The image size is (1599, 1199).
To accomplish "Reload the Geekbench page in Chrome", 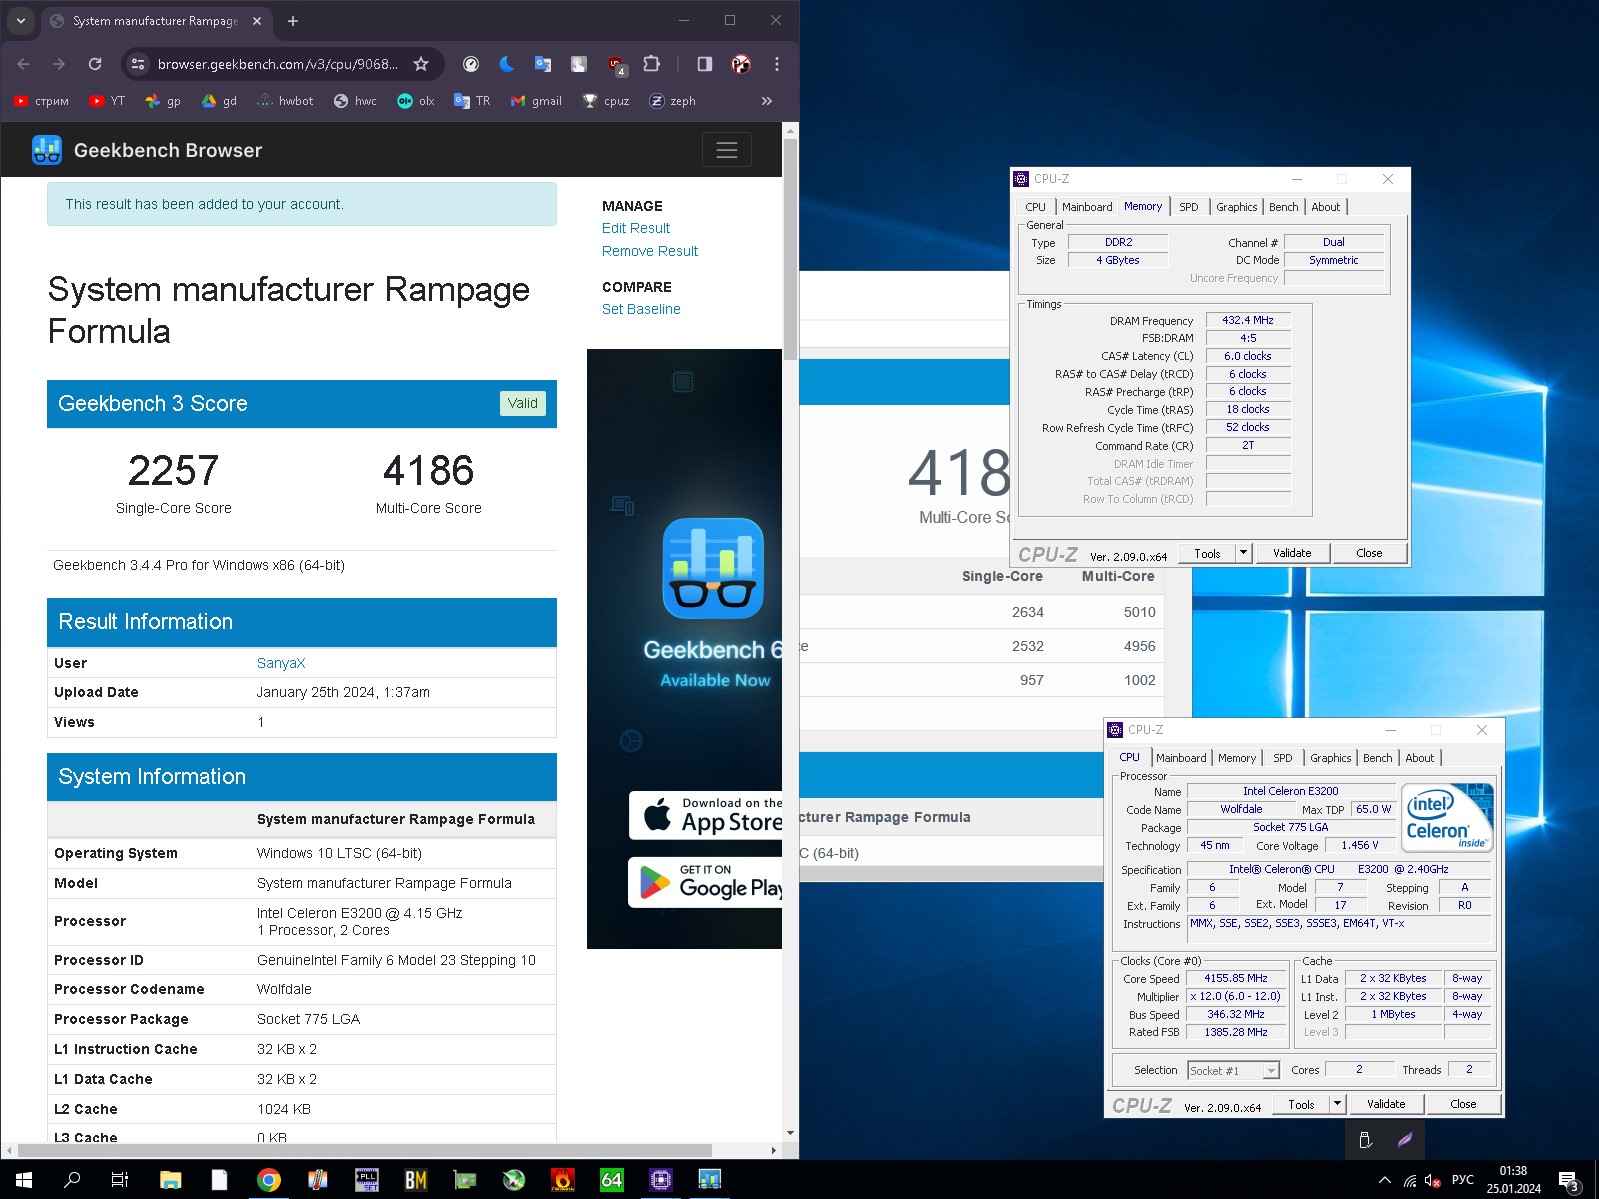I will (95, 64).
